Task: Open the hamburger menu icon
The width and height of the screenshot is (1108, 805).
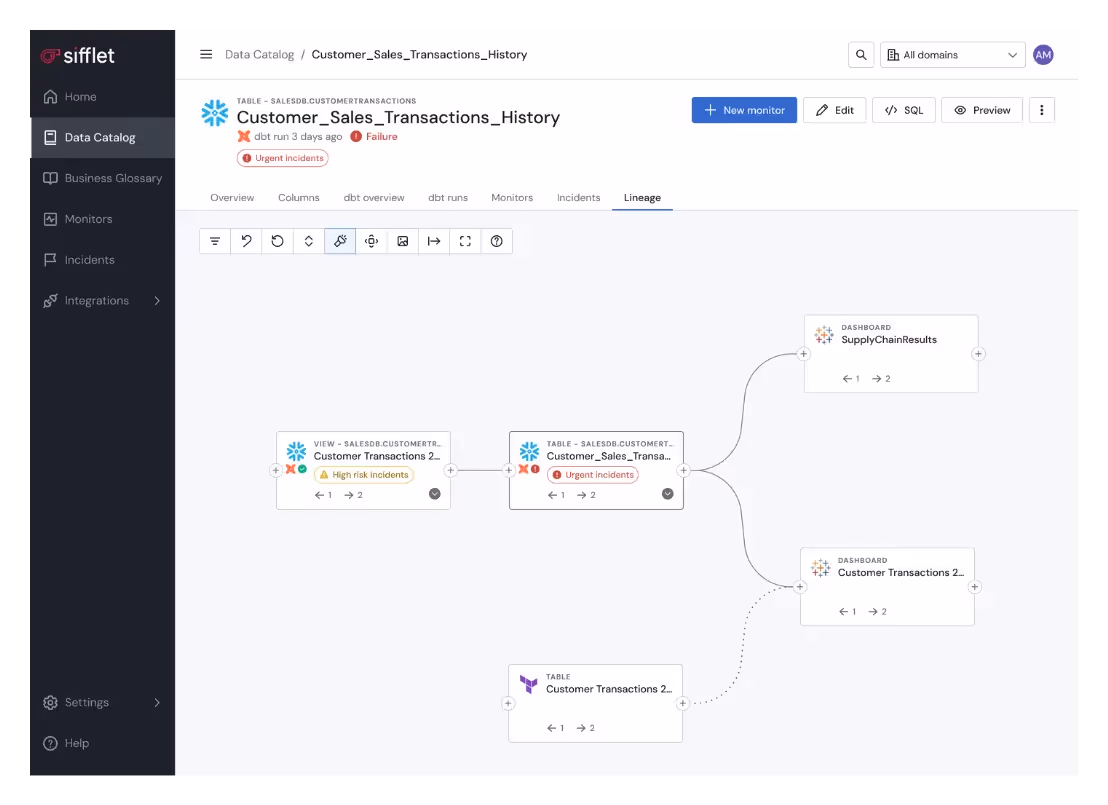Action: [x=206, y=54]
